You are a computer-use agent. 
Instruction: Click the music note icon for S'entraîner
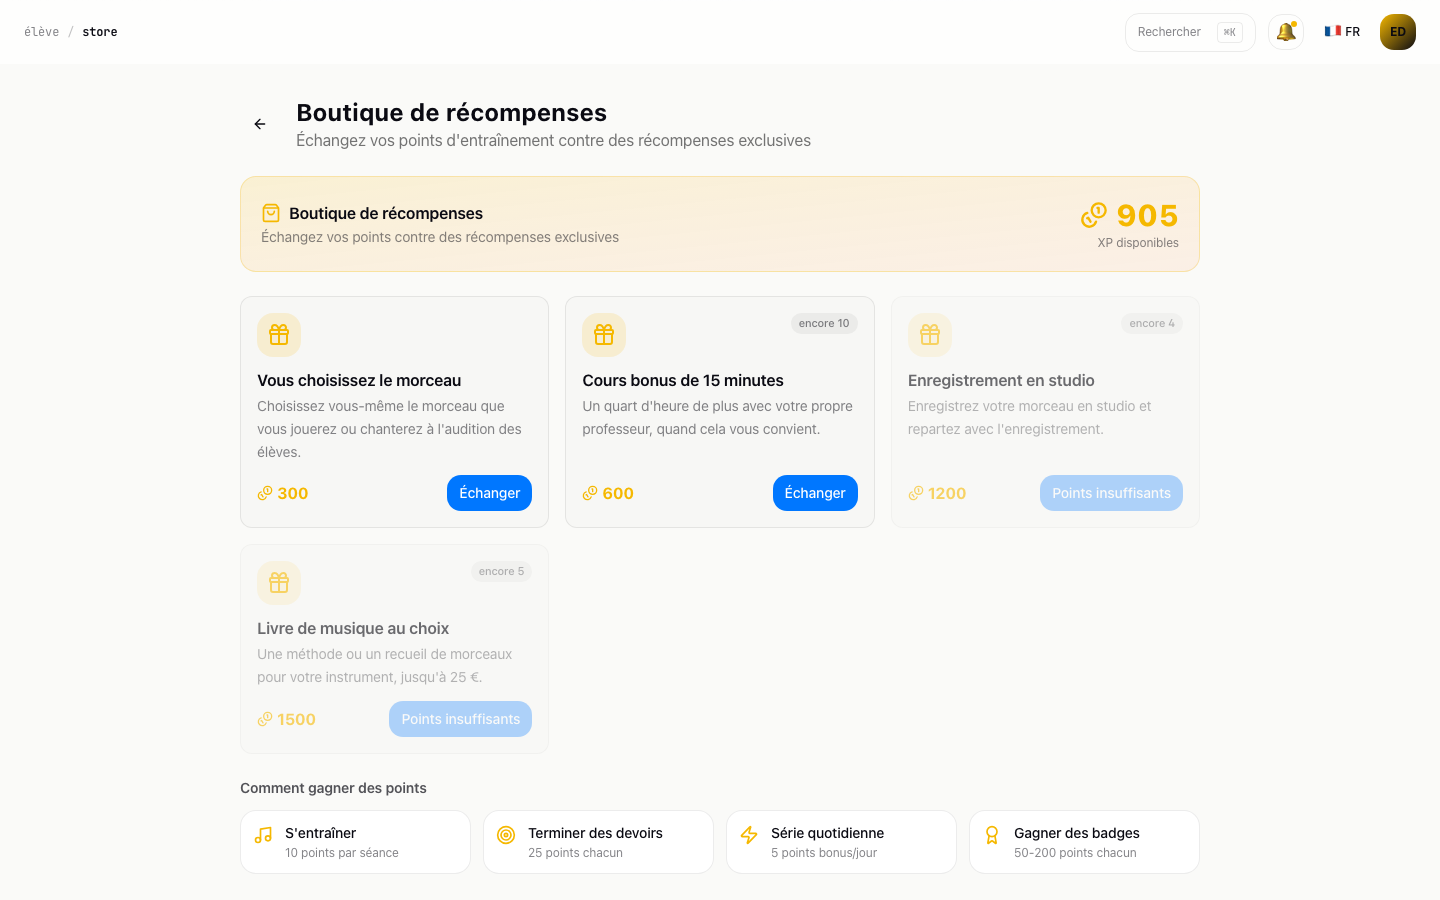coord(264,835)
